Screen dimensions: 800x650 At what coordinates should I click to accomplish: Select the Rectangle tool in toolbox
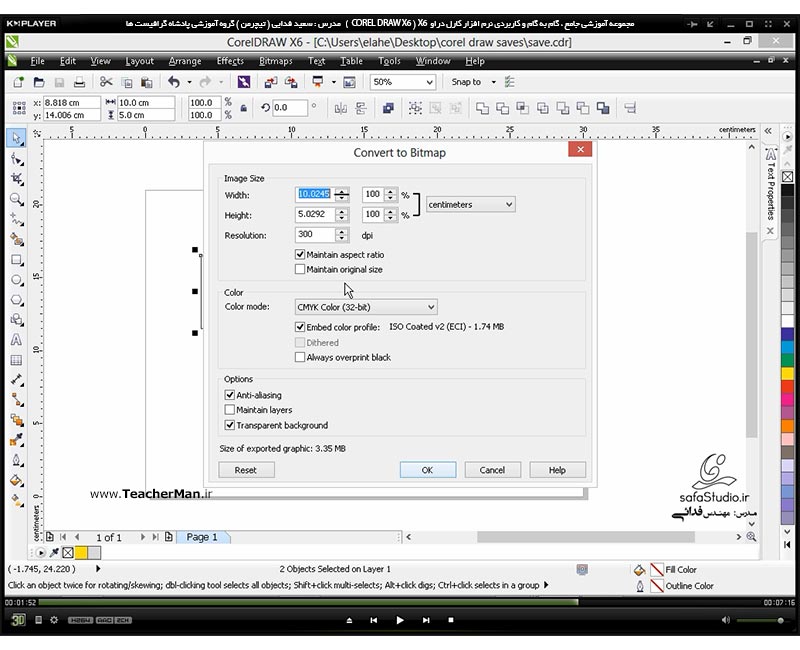tap(17, 260)
